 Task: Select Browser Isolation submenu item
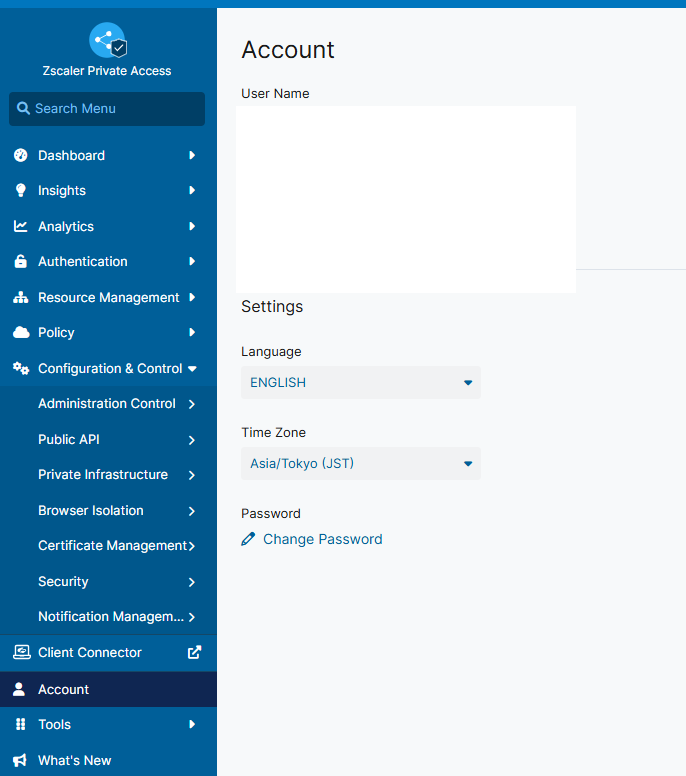point(108,511)
